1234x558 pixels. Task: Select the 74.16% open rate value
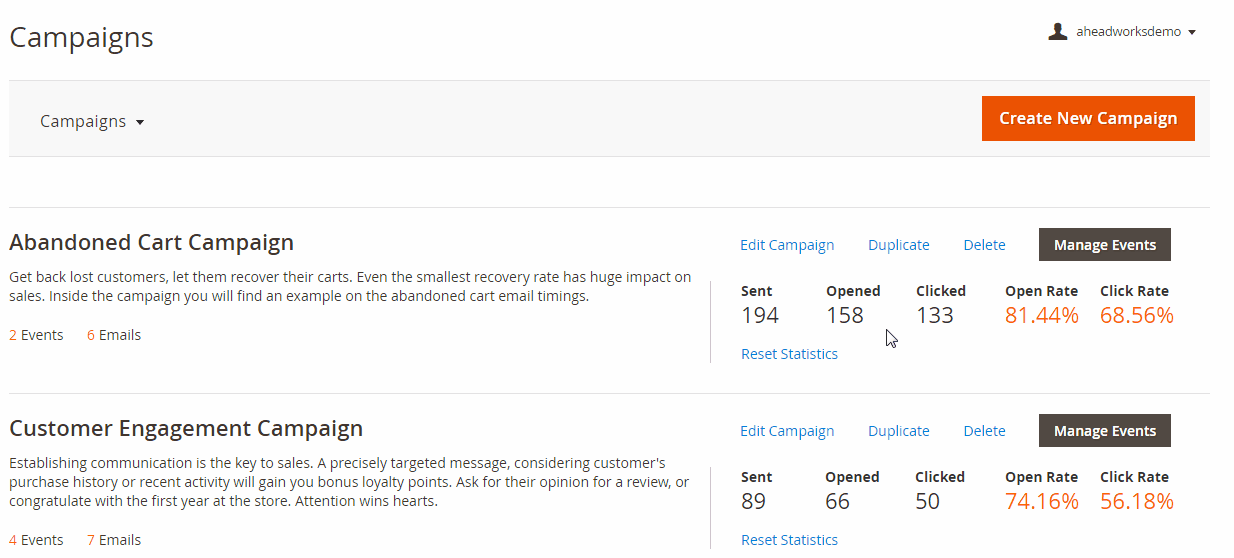(1042, 502)
